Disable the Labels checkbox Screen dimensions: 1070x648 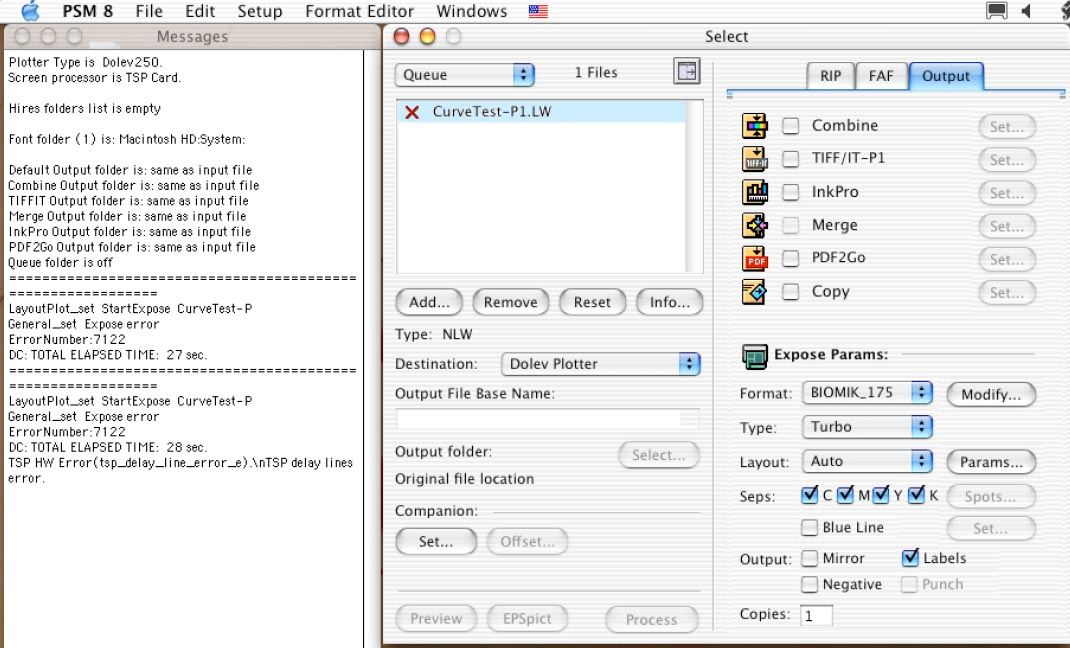[910, 558]
